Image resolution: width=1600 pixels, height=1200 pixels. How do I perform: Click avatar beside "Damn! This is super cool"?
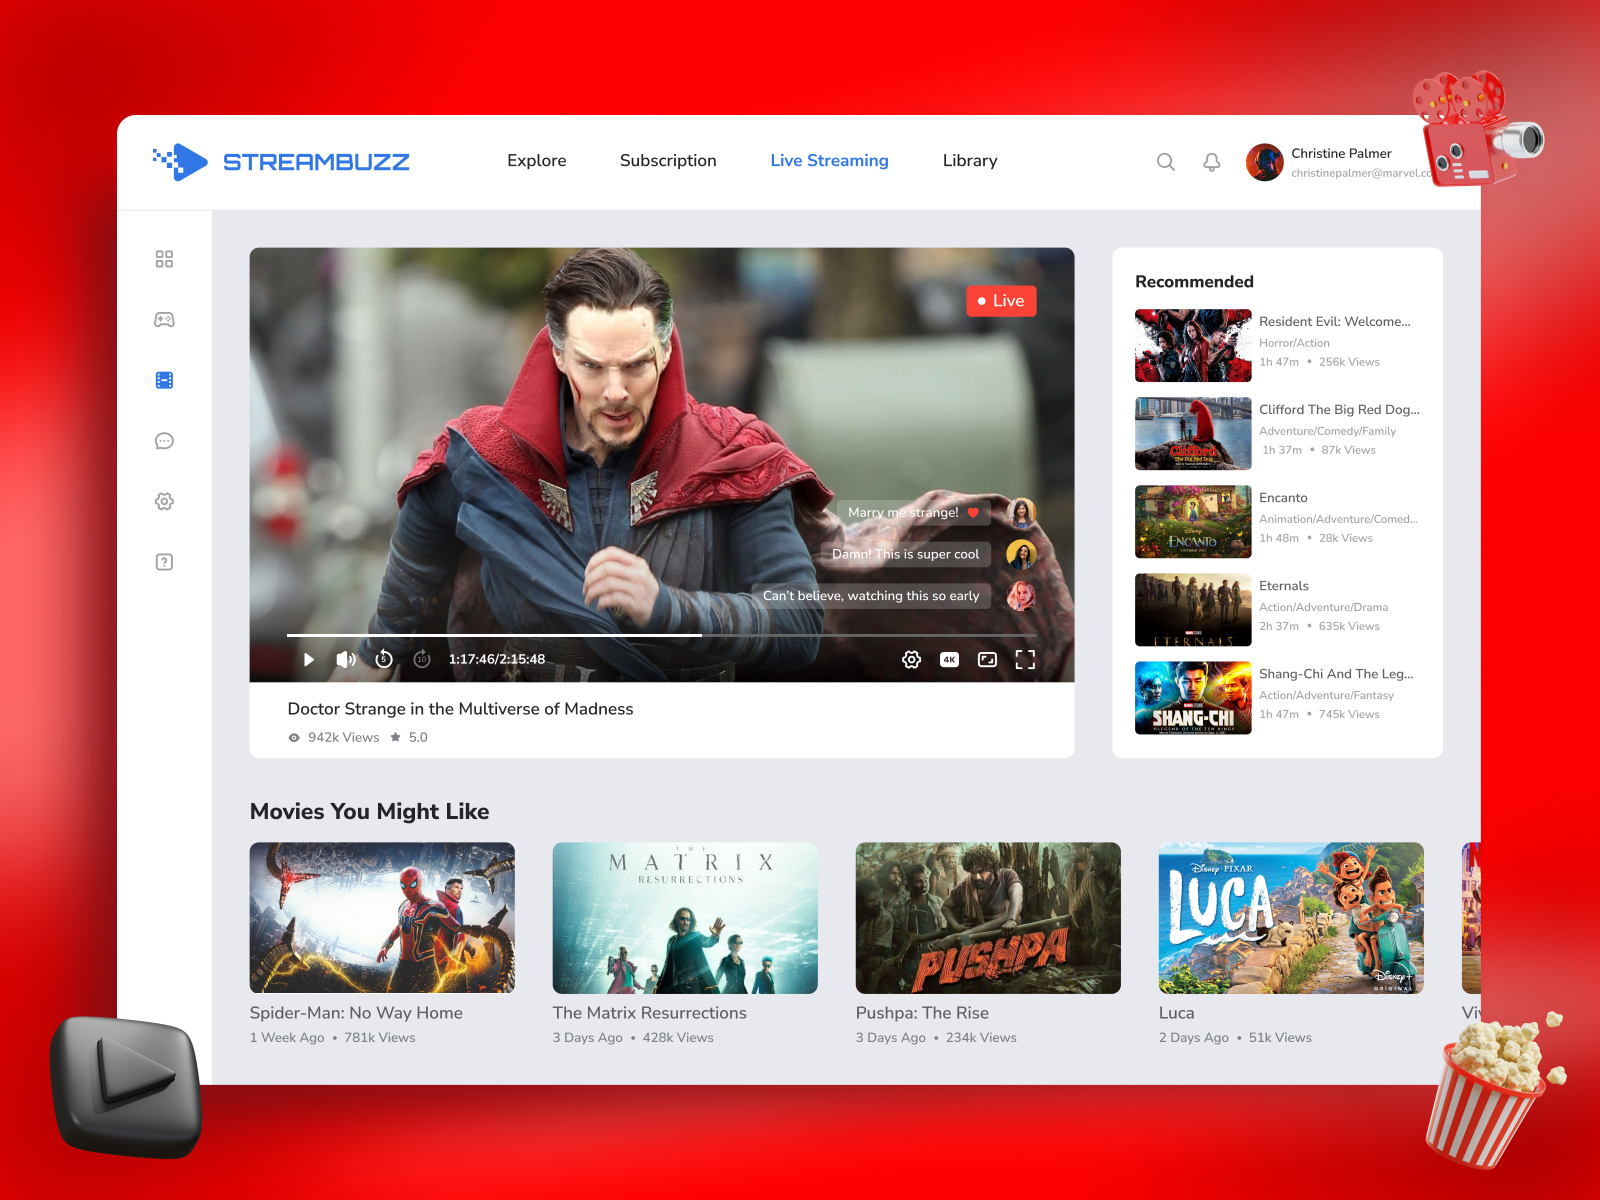(x=1021, y=554)
